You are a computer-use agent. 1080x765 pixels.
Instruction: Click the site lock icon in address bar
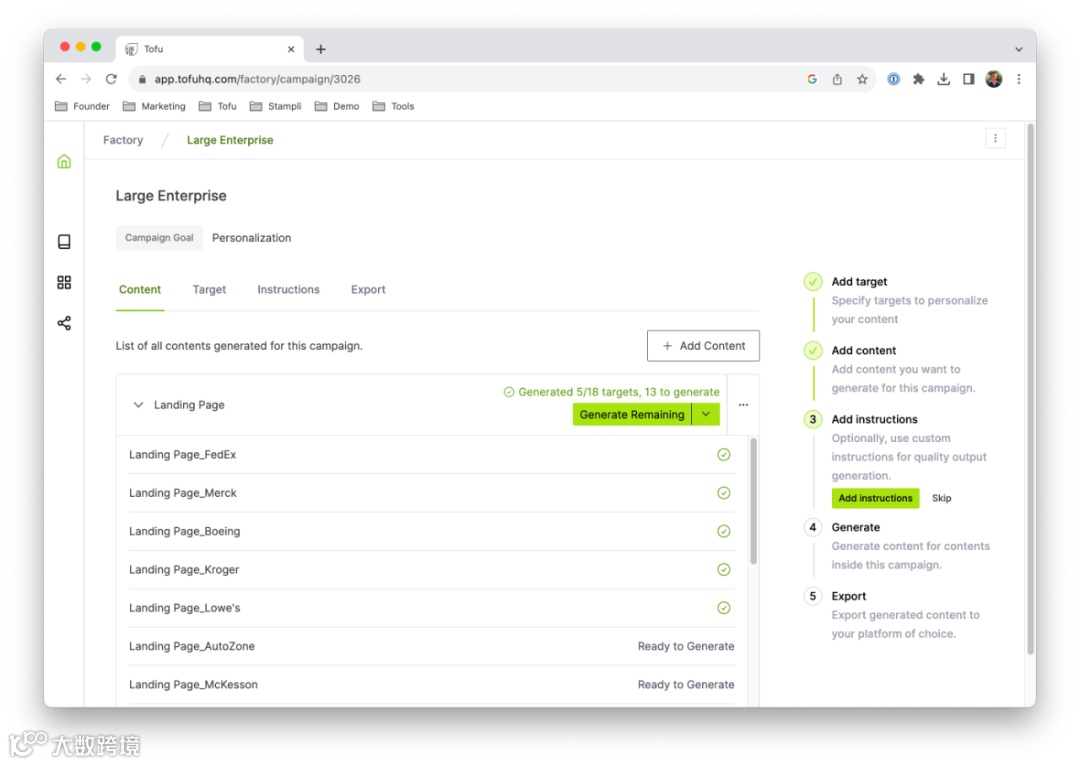point(142,79)
